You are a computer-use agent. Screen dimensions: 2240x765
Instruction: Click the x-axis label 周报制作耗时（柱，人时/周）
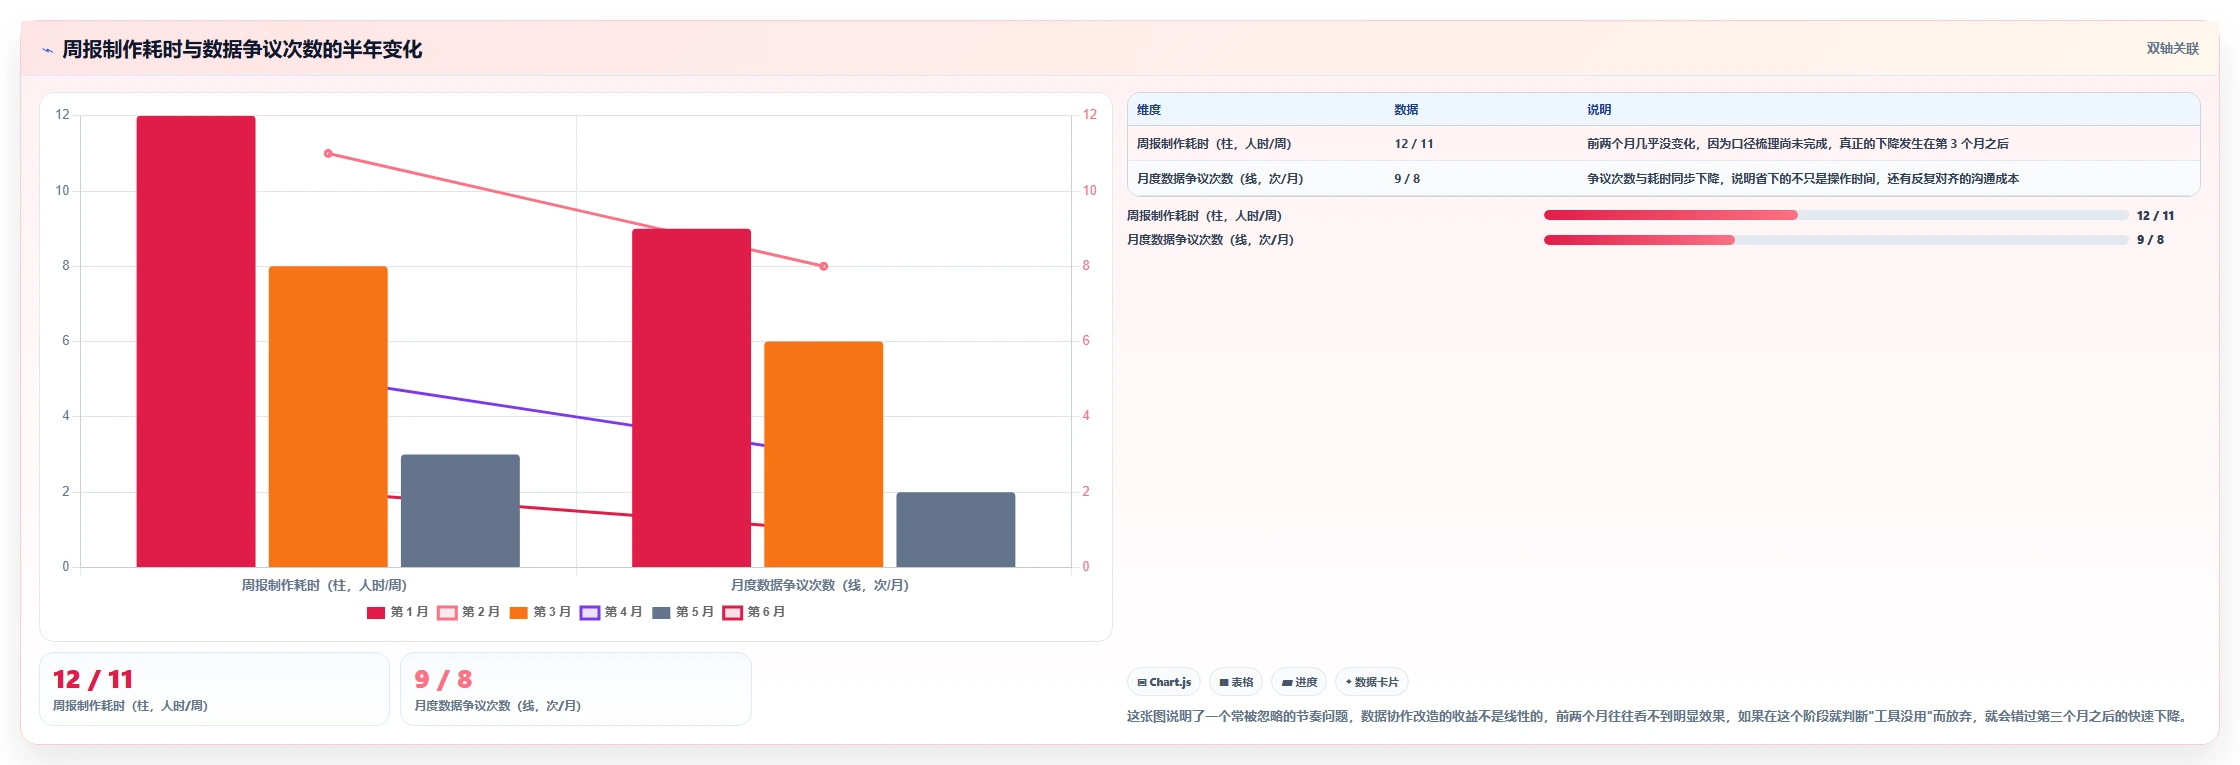324,585
